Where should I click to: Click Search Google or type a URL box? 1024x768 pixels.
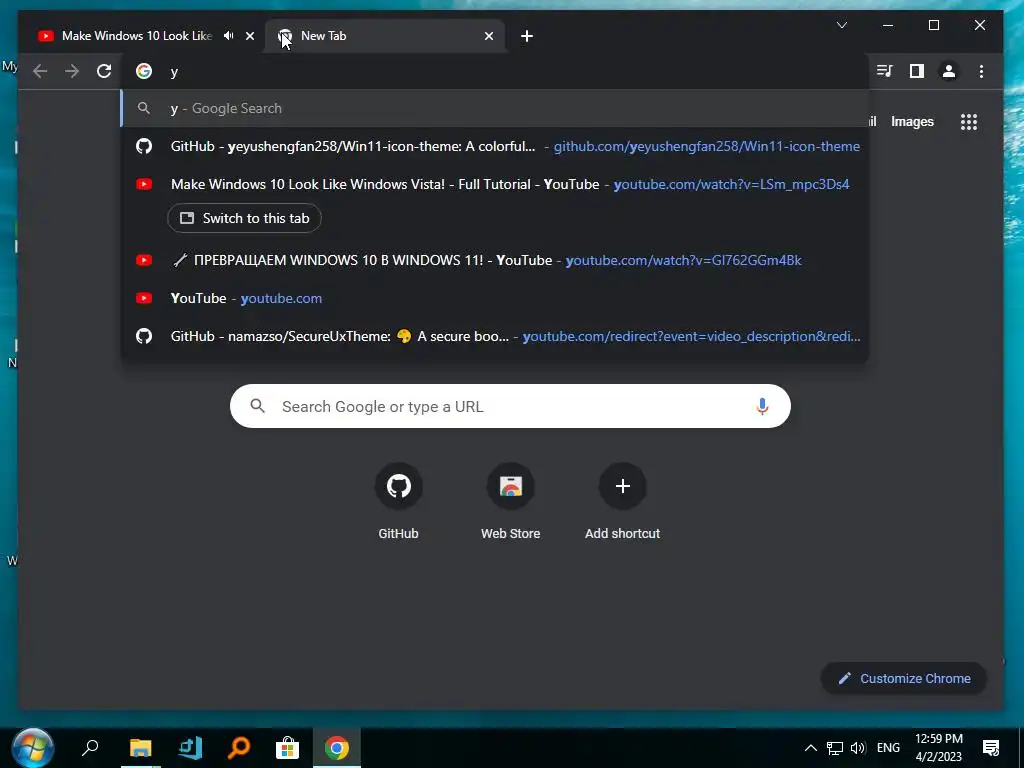tap(510, 406)
